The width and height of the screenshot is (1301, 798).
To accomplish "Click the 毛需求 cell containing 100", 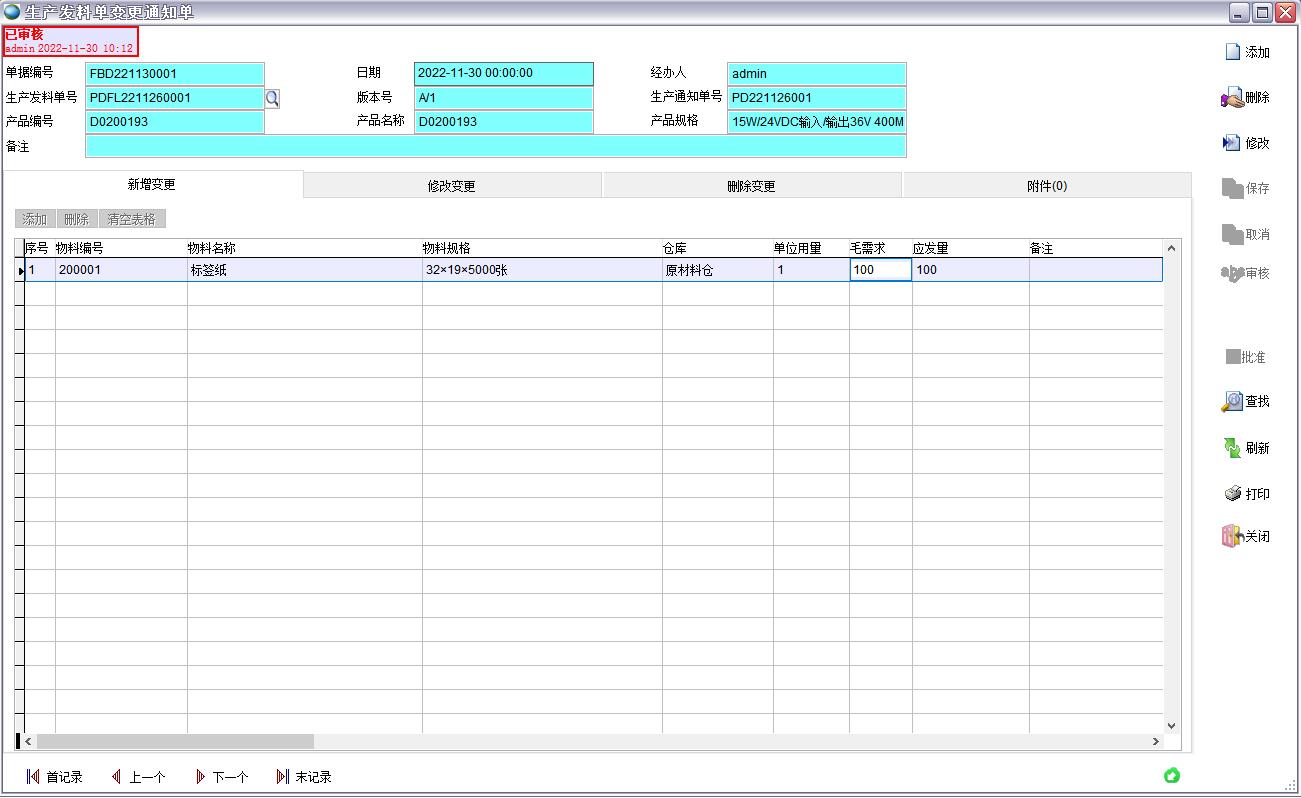I will [x=879, y=270].
